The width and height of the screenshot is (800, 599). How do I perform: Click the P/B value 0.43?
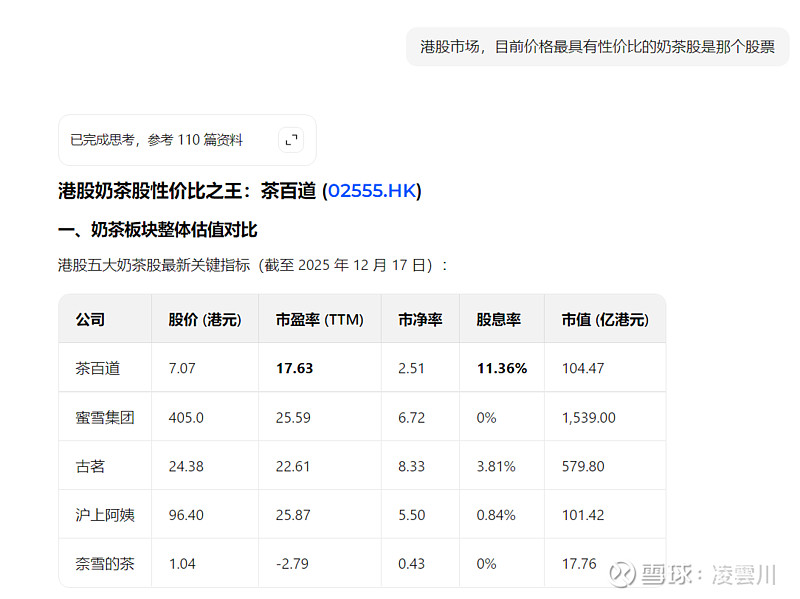[x=411, y=564]
